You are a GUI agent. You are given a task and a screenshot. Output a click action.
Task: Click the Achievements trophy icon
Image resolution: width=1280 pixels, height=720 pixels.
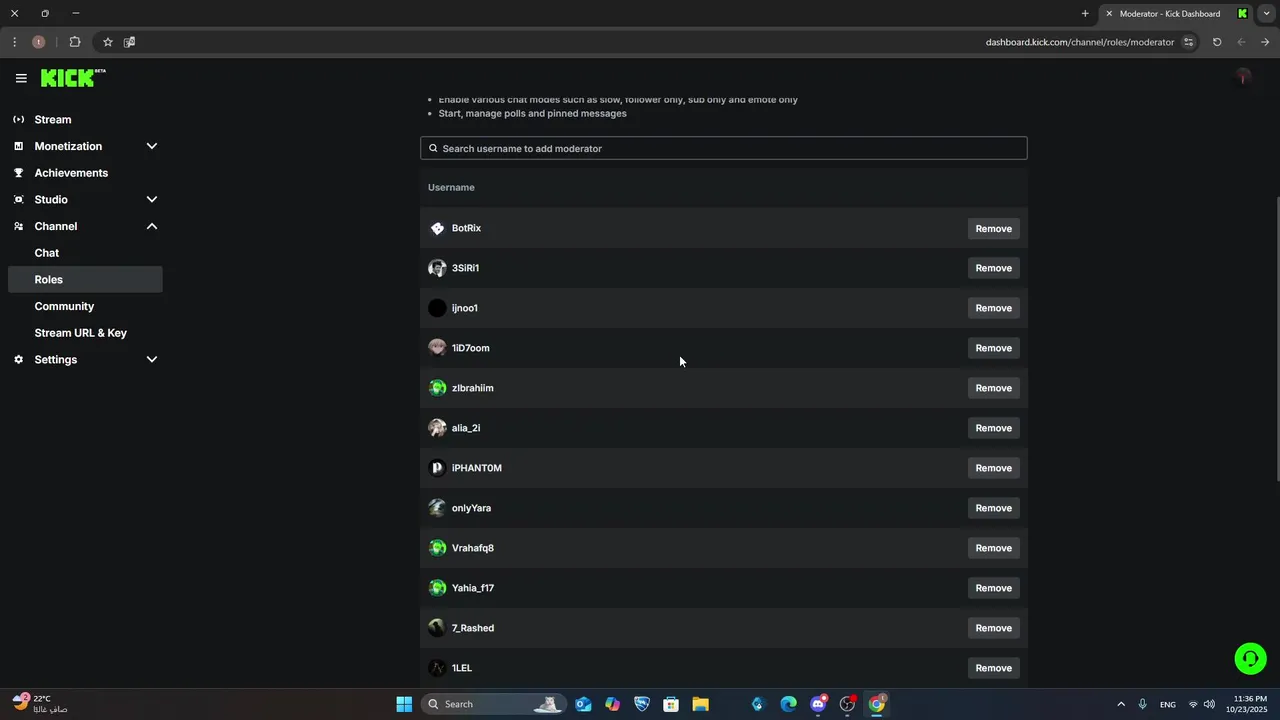tap(18, 173)
